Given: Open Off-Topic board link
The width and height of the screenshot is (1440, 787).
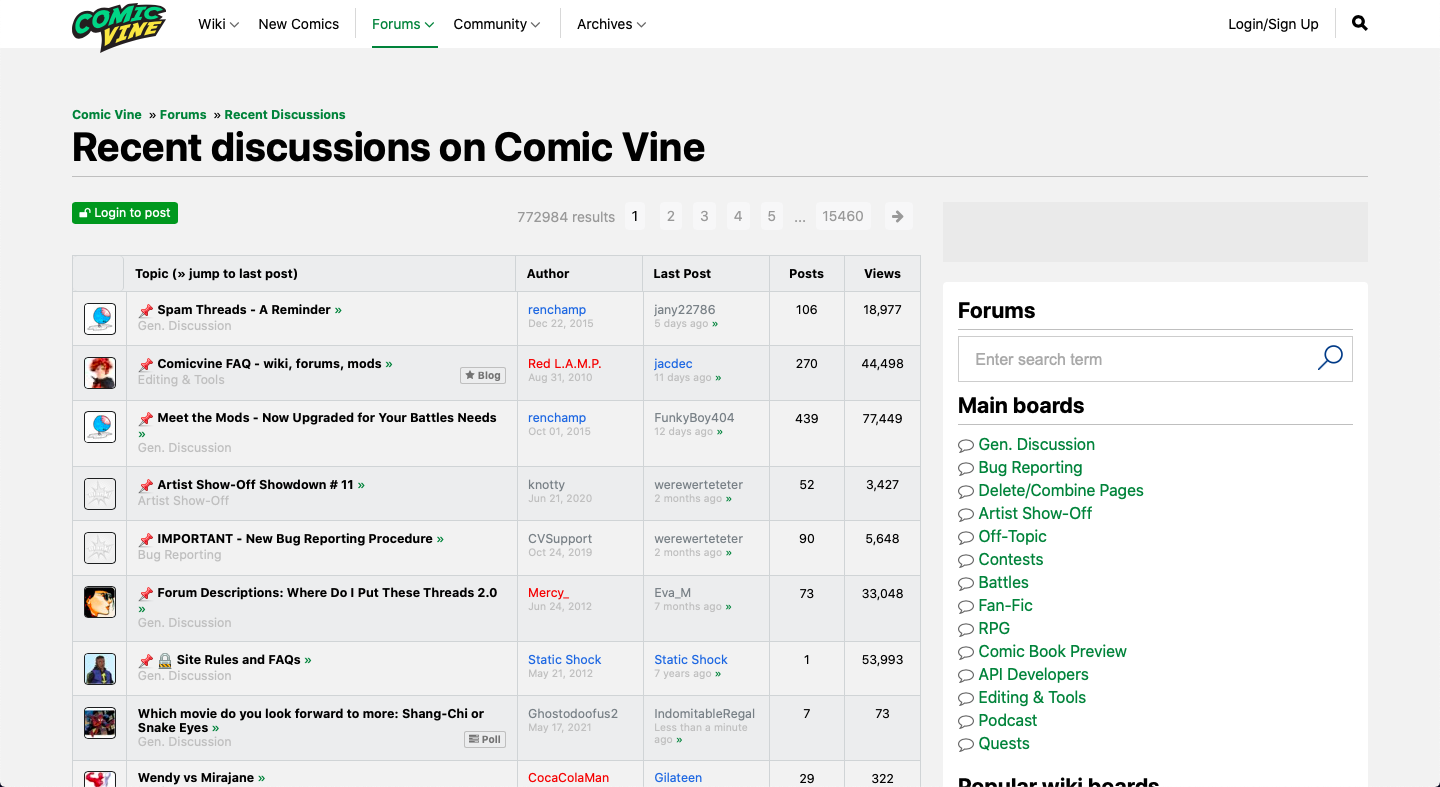Looking at the screenshot, I should tap(1012, 536).
